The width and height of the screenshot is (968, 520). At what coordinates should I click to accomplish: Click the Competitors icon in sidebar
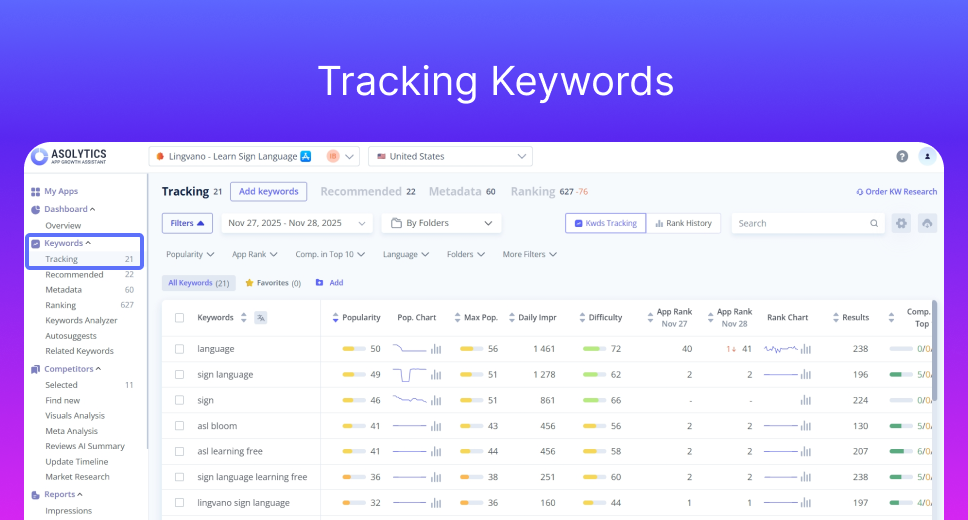click(x=35, y=369)
